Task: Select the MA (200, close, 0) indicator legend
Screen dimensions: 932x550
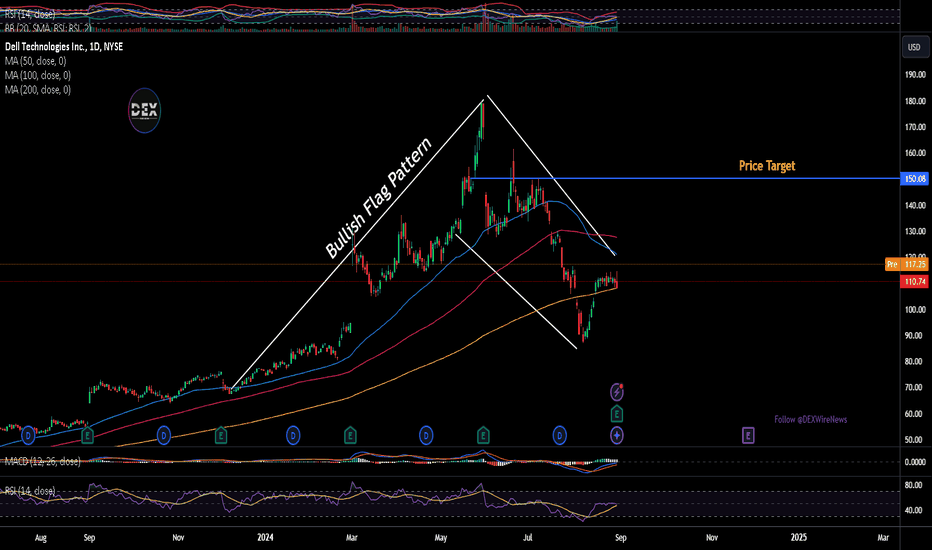Action: [x=38, y=90]
